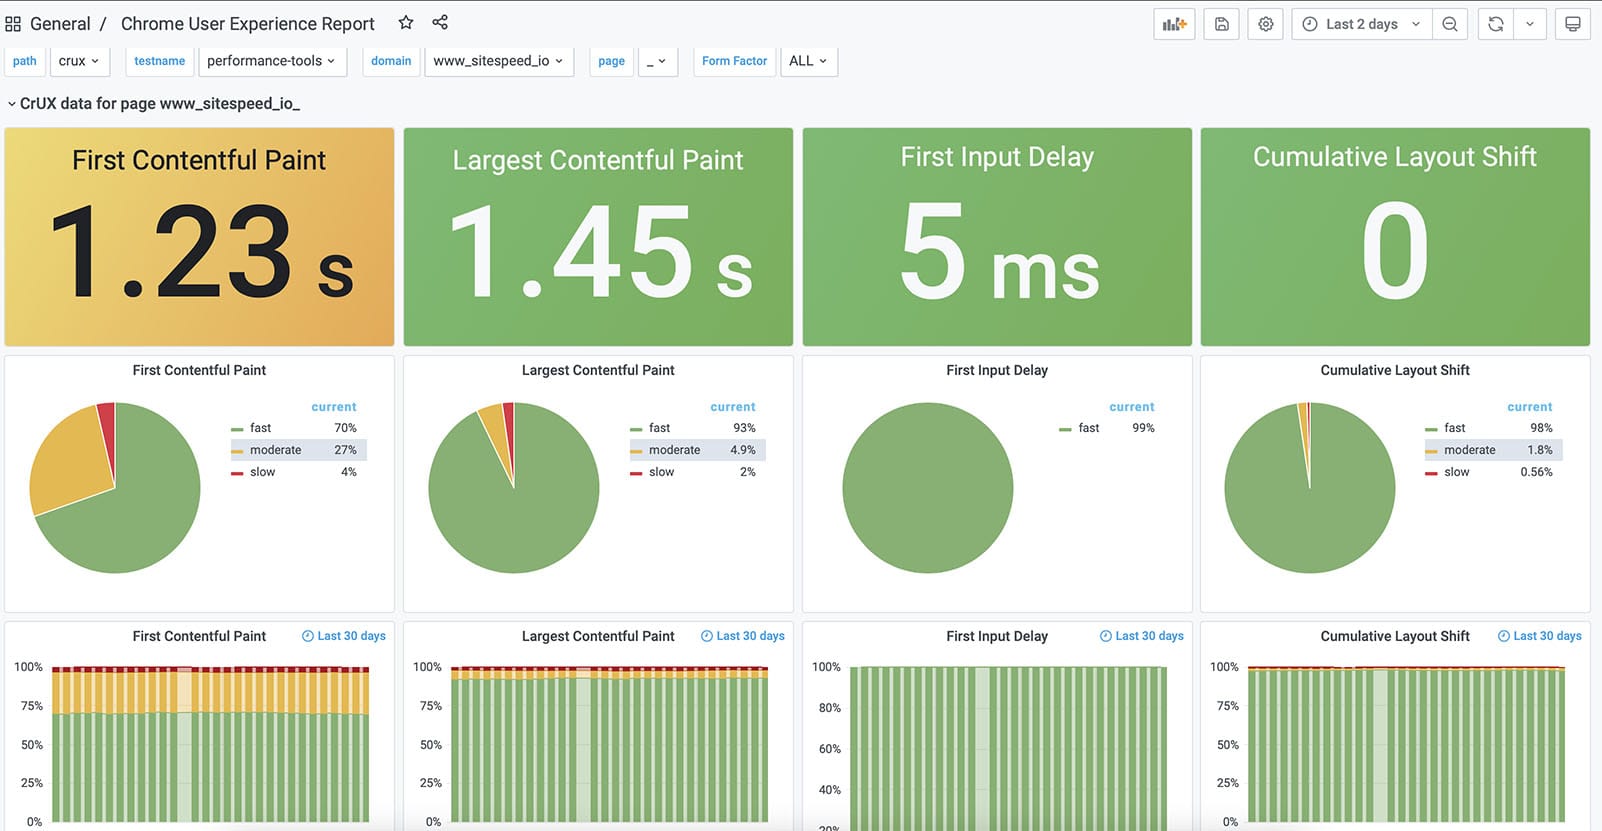The width and height of the screenshot is (1602, 831).
Task: Click the 0.56% slow value in CLS legend
Action: click(1537, 472)
